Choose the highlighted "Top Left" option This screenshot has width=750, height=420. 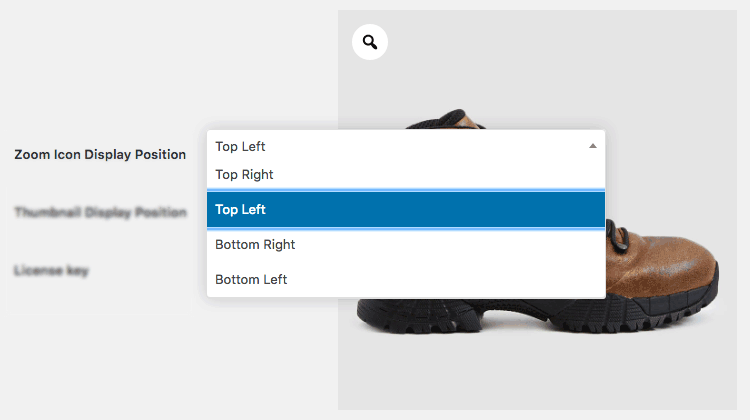click(406, 210)
